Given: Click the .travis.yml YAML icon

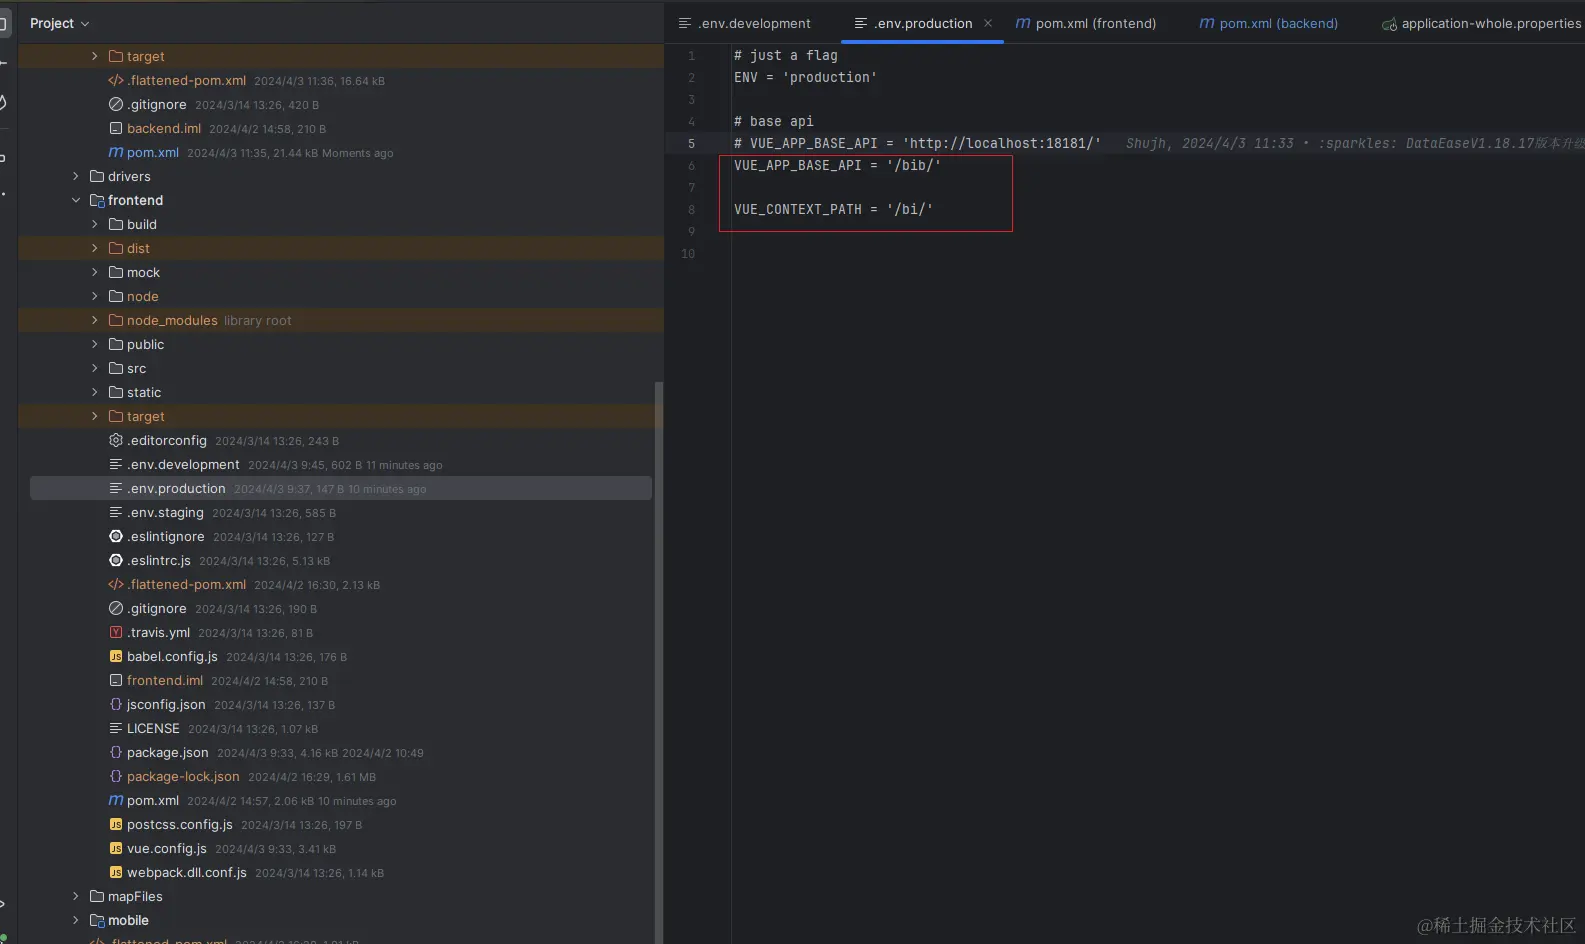Looking at the screenshot, I should point(116,632).
